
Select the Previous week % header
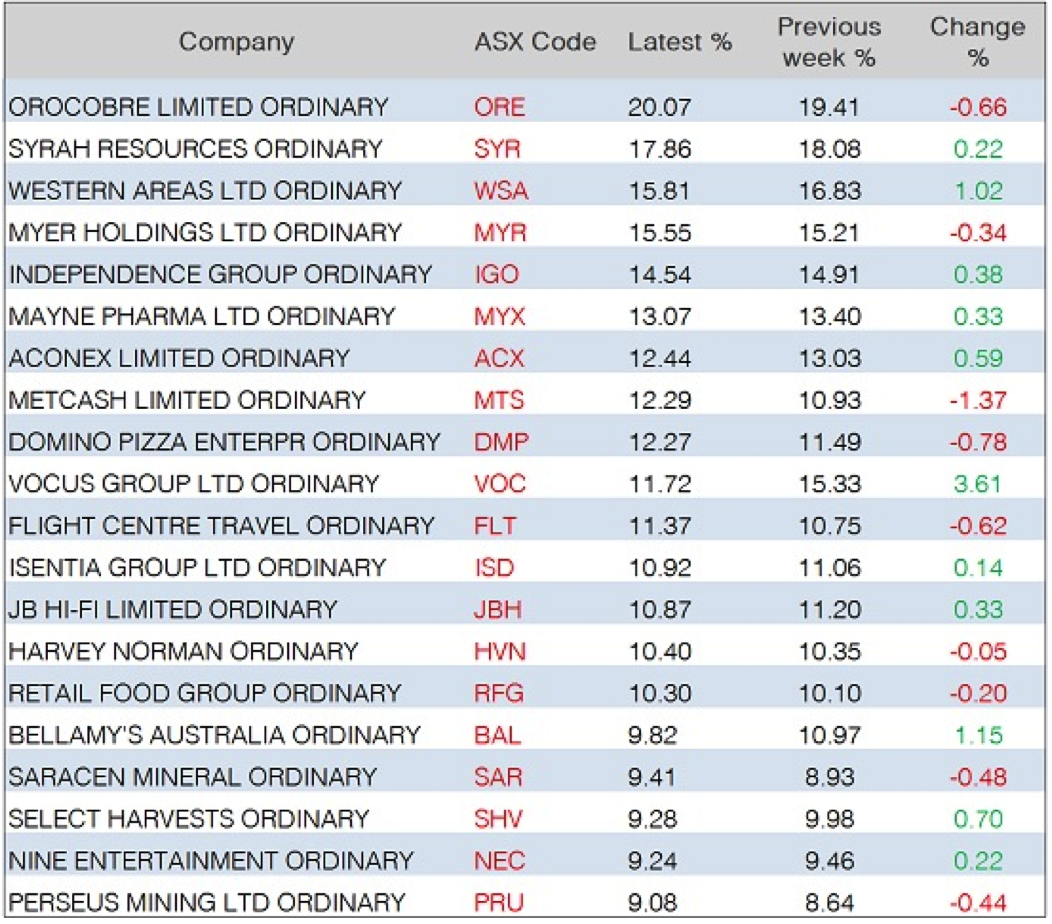829,42
